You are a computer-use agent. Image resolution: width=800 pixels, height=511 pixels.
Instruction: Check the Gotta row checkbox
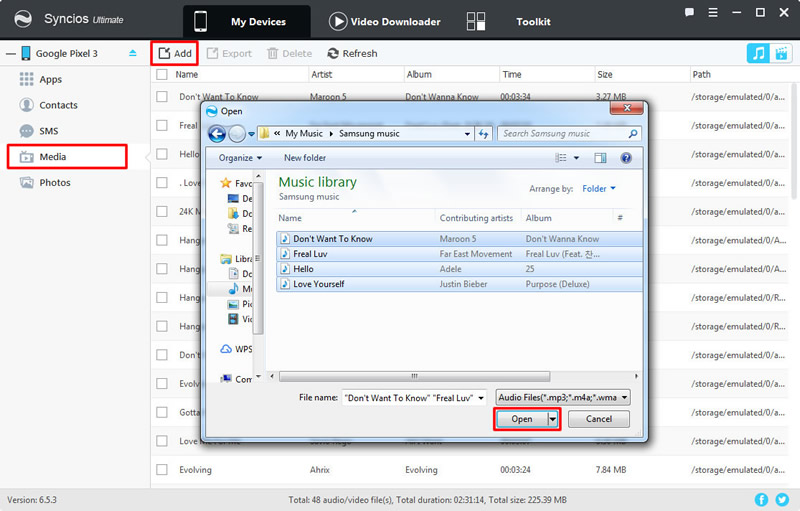pos(162,412)
